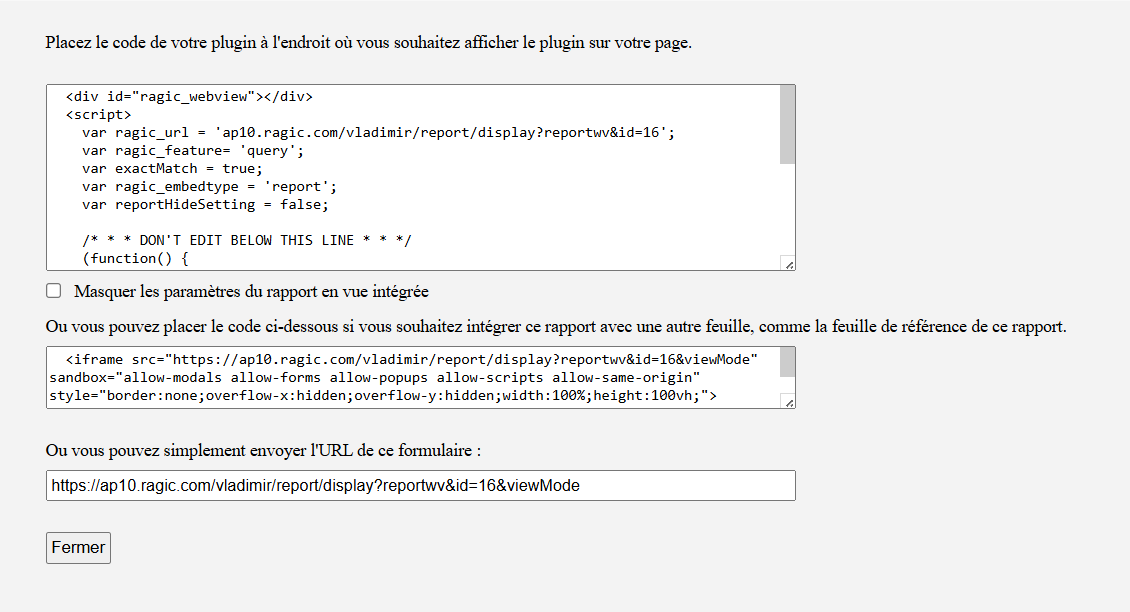Click inside the form URL input field
The image size is (1130, 612).
pyautogui.click(x=420, y=486)
